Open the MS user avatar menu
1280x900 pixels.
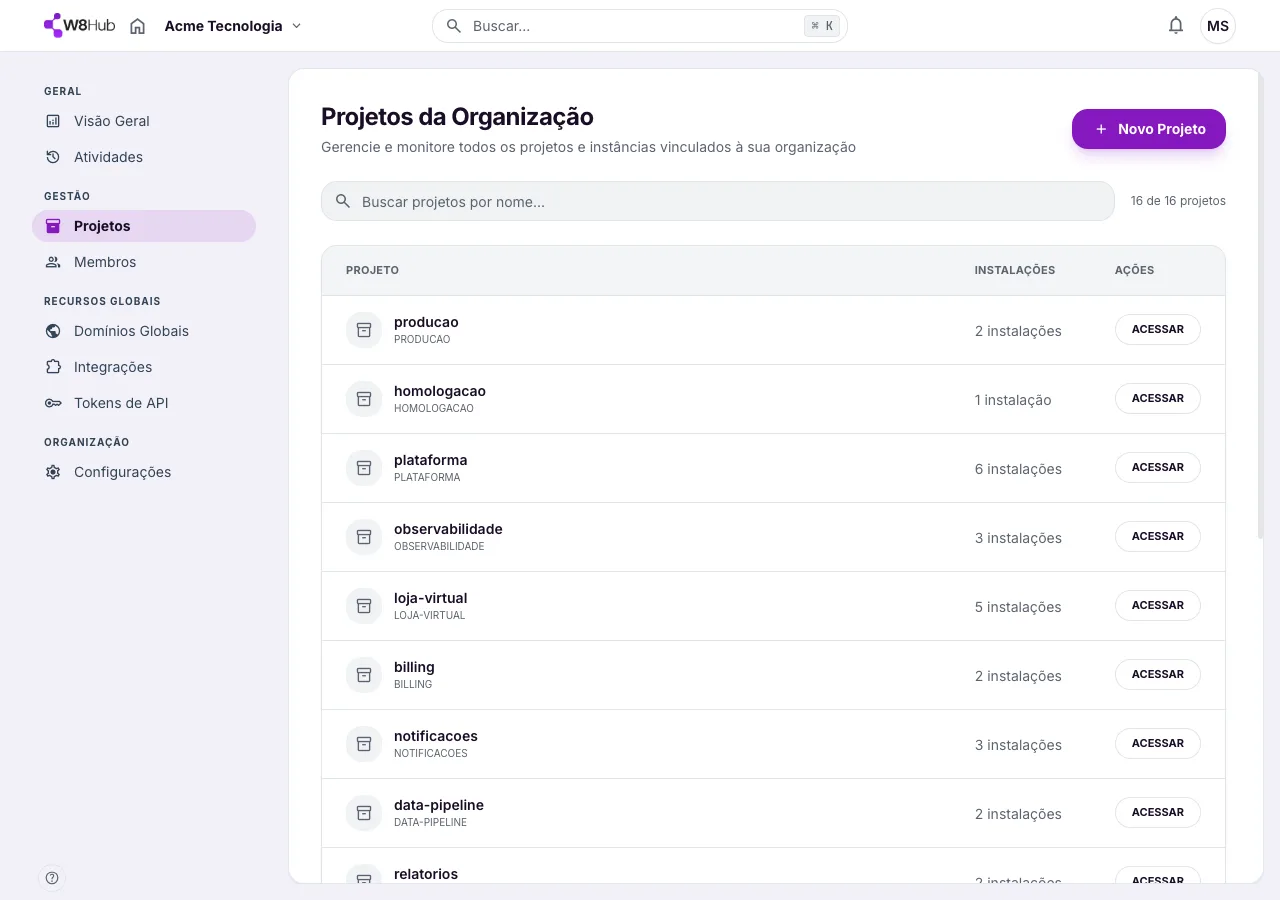tap(1218, 26)
